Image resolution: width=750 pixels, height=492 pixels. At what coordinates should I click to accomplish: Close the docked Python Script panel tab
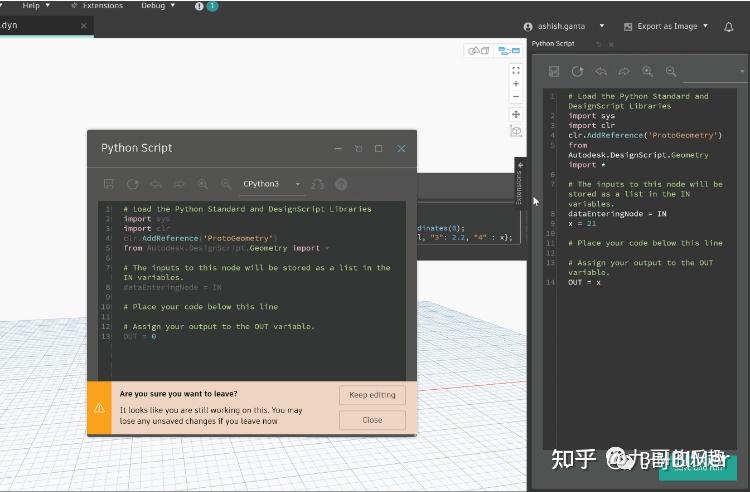[611, 44]
